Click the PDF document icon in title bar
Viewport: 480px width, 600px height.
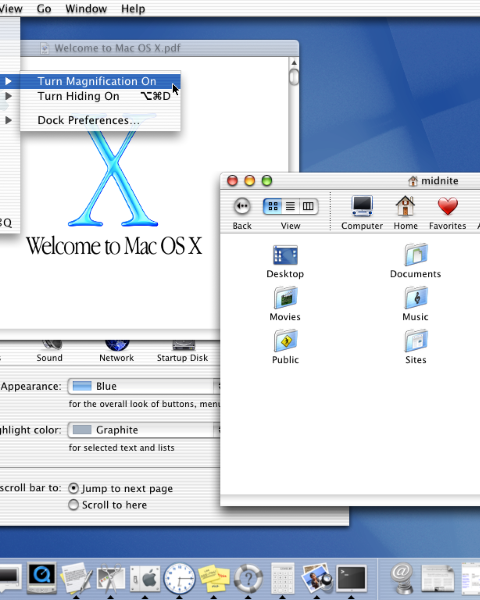pyautogui.click(x=45, y=48)
